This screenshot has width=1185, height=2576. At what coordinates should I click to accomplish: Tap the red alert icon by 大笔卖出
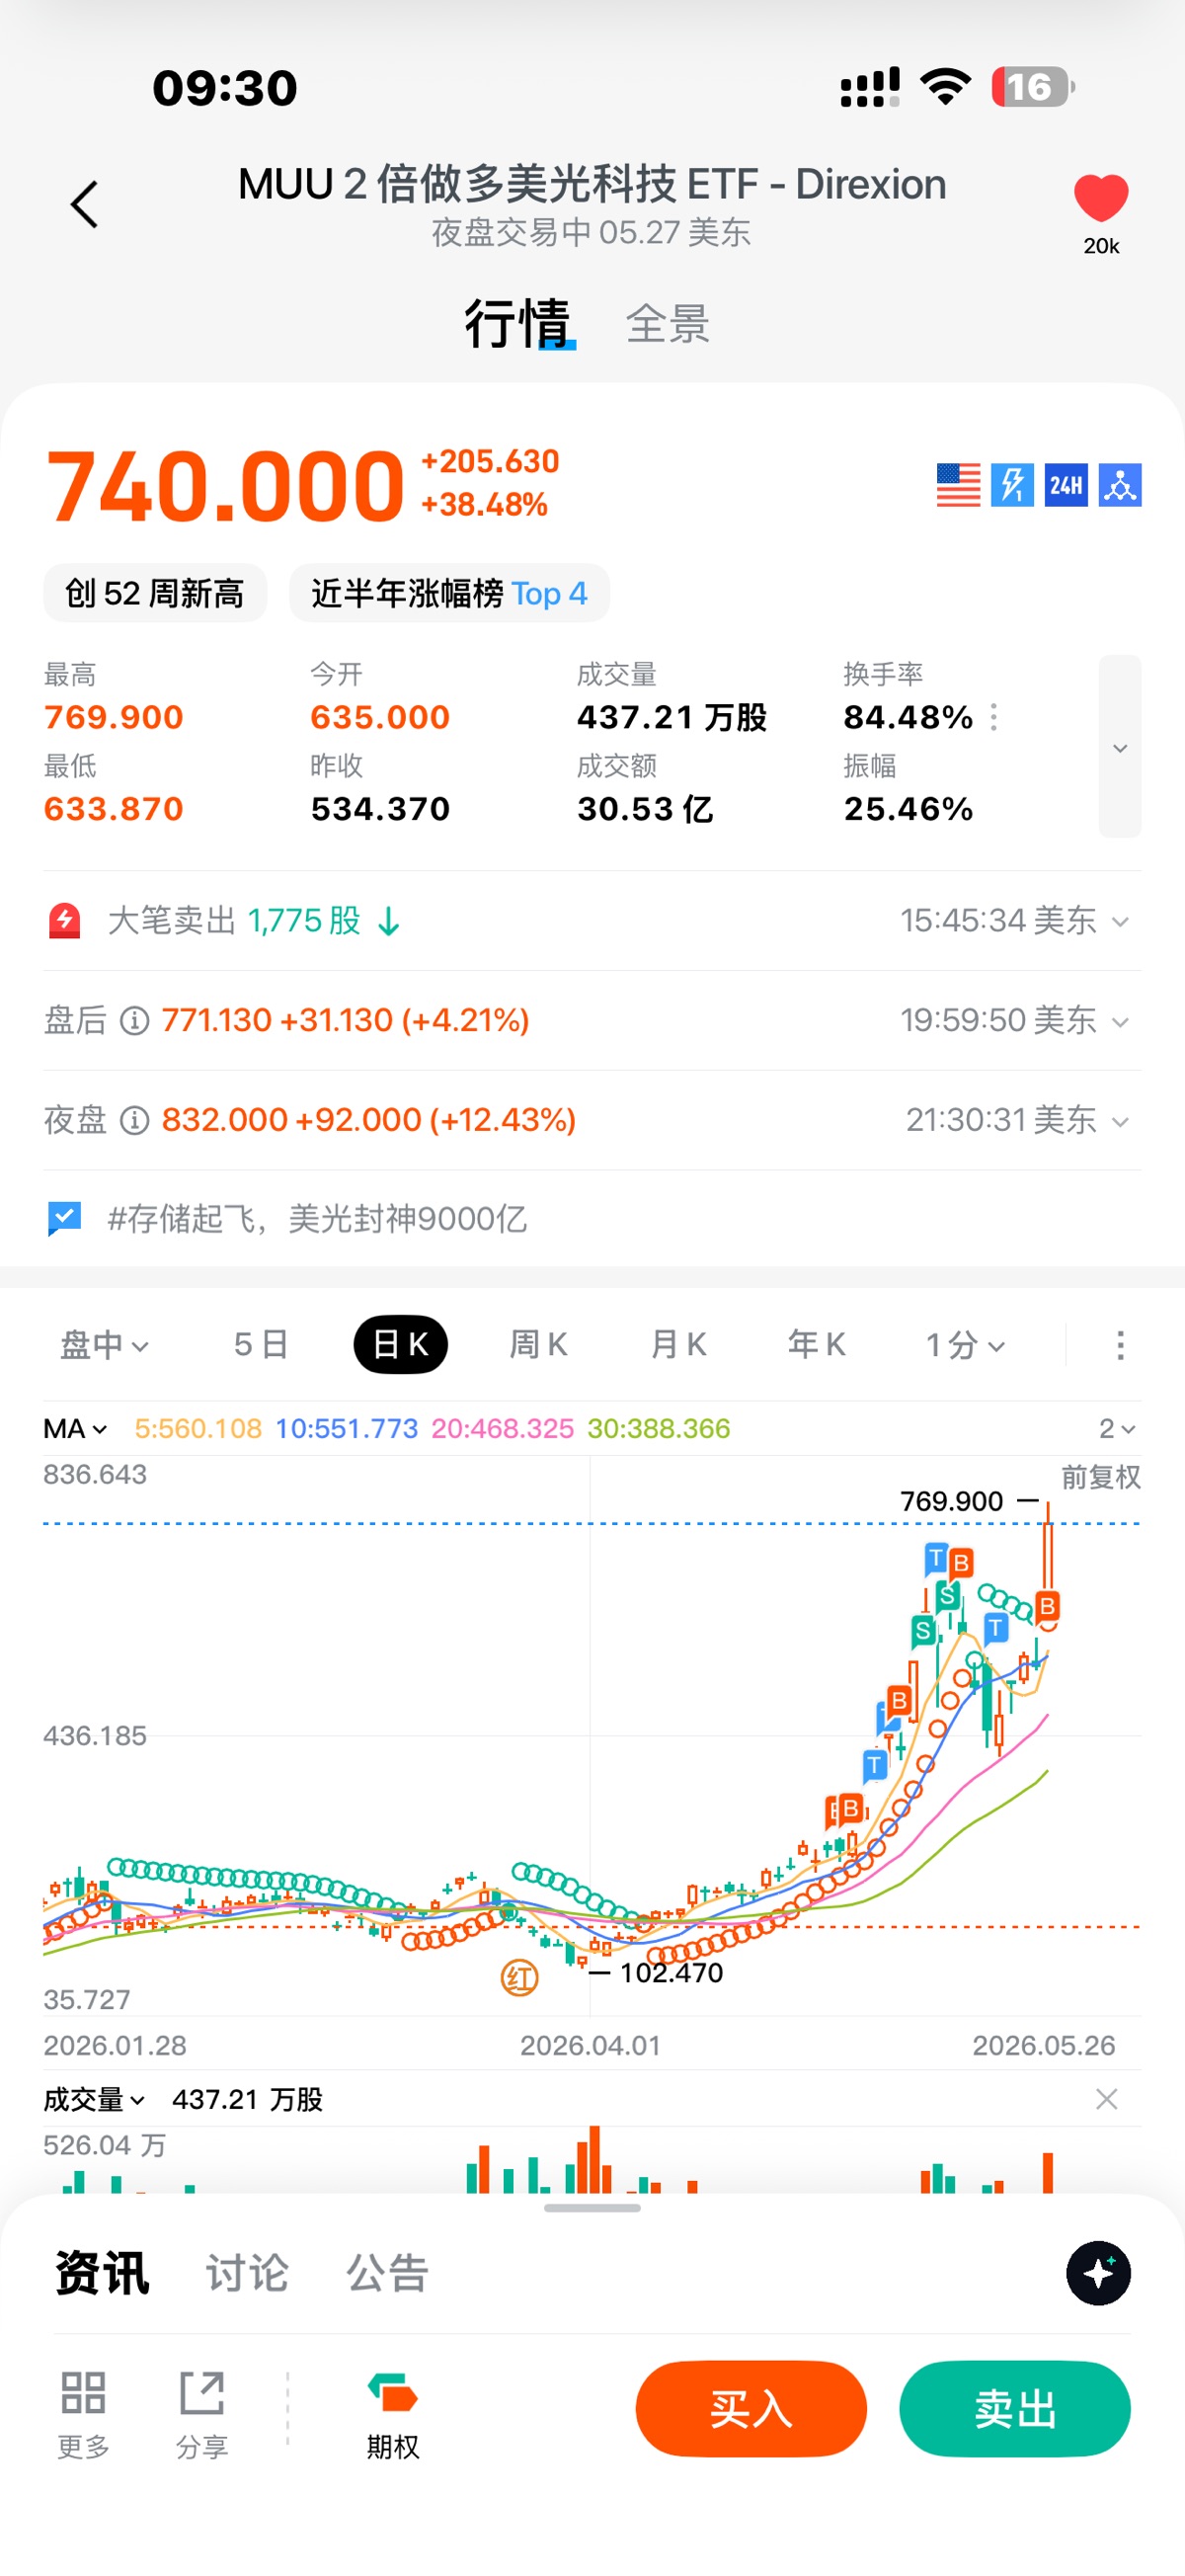(65, 920)
